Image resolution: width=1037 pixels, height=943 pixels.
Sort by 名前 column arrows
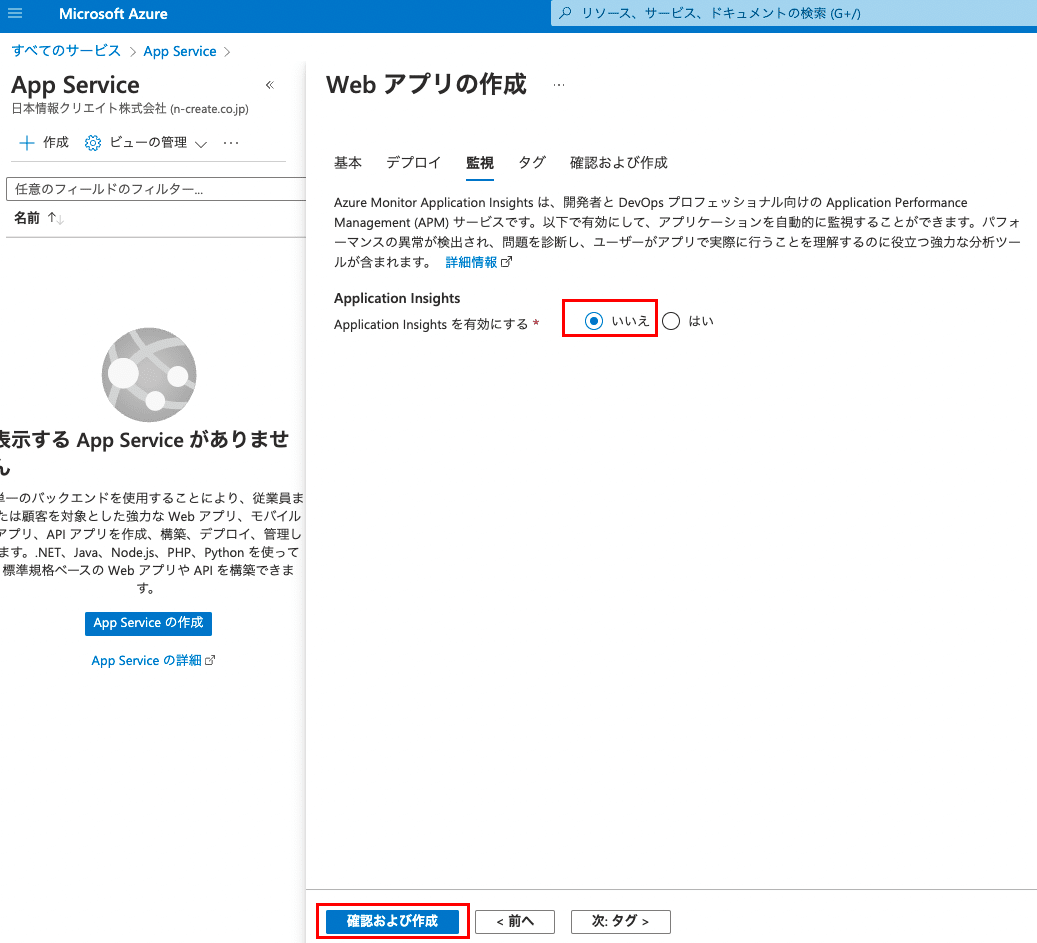point(56,218)
